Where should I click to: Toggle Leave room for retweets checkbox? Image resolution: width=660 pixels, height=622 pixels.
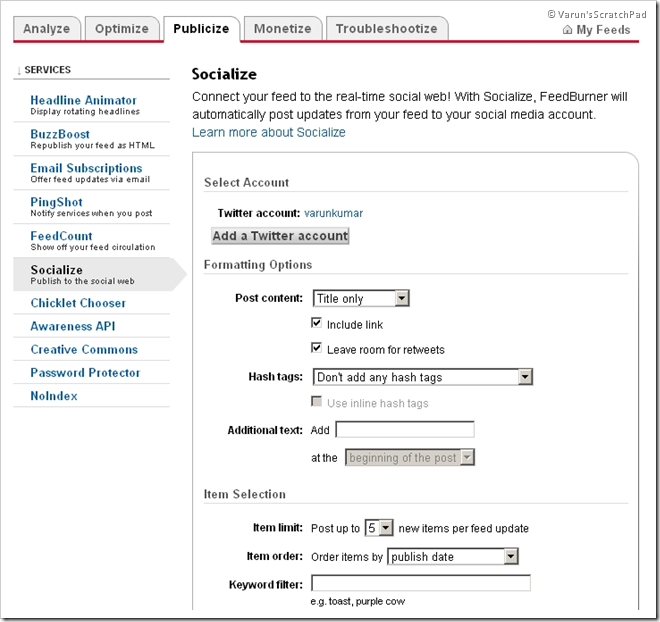[x=316, y=348]
